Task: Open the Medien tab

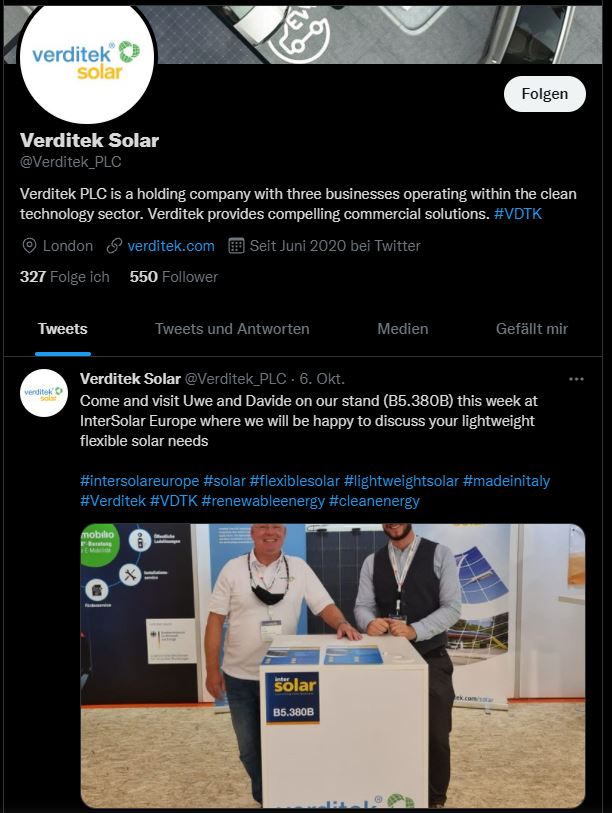Action: coord(402,329)
